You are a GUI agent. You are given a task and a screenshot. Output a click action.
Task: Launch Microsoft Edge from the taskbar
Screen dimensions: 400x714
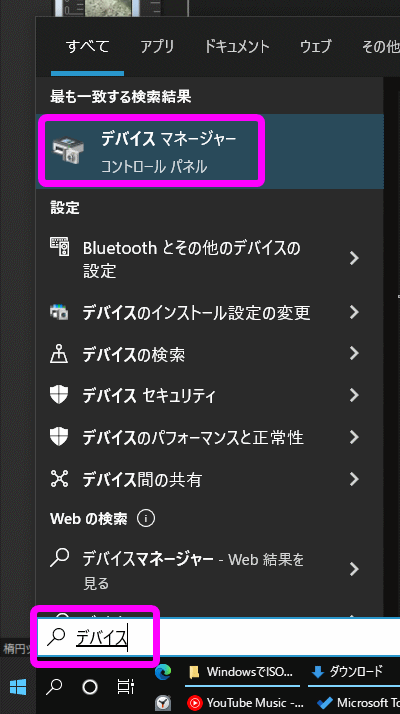point(163,672)
